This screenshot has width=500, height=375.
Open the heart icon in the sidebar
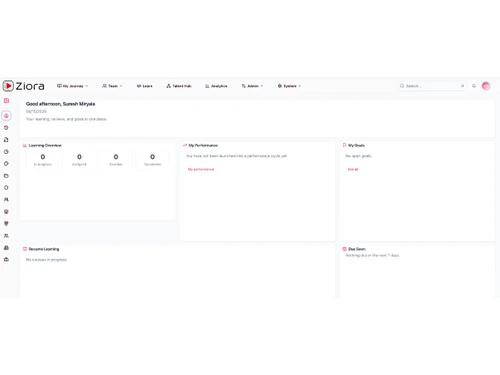6,224
